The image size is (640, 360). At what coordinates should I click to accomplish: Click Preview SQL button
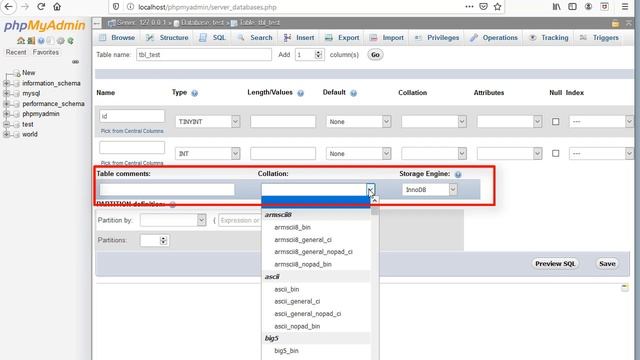[x=555, y=264]
